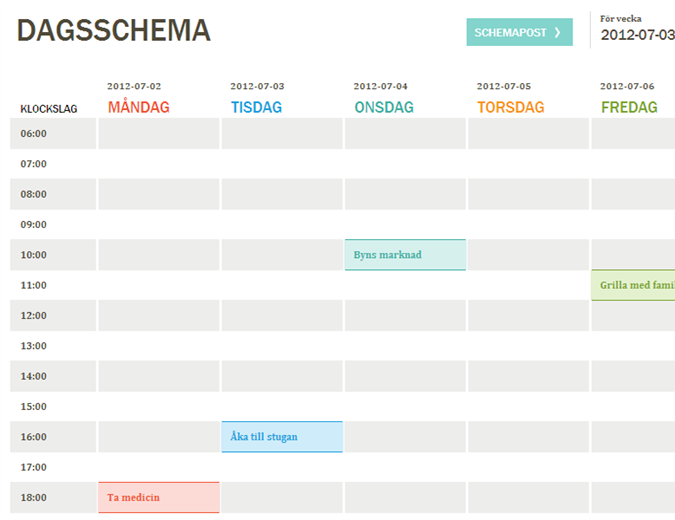This screenshot has width=675, height=520.
Task: Click the MÅNDAG column header
Action: pyautogui.click(x=138, y=107)
